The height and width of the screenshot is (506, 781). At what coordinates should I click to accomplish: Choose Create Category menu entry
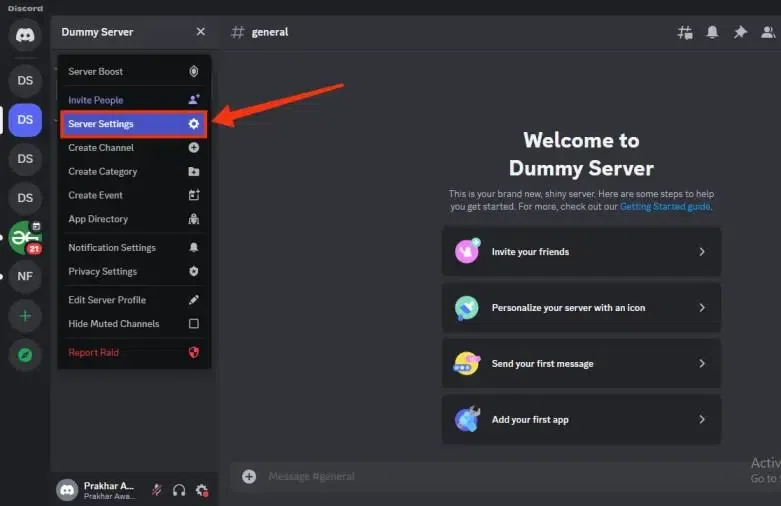134,171
